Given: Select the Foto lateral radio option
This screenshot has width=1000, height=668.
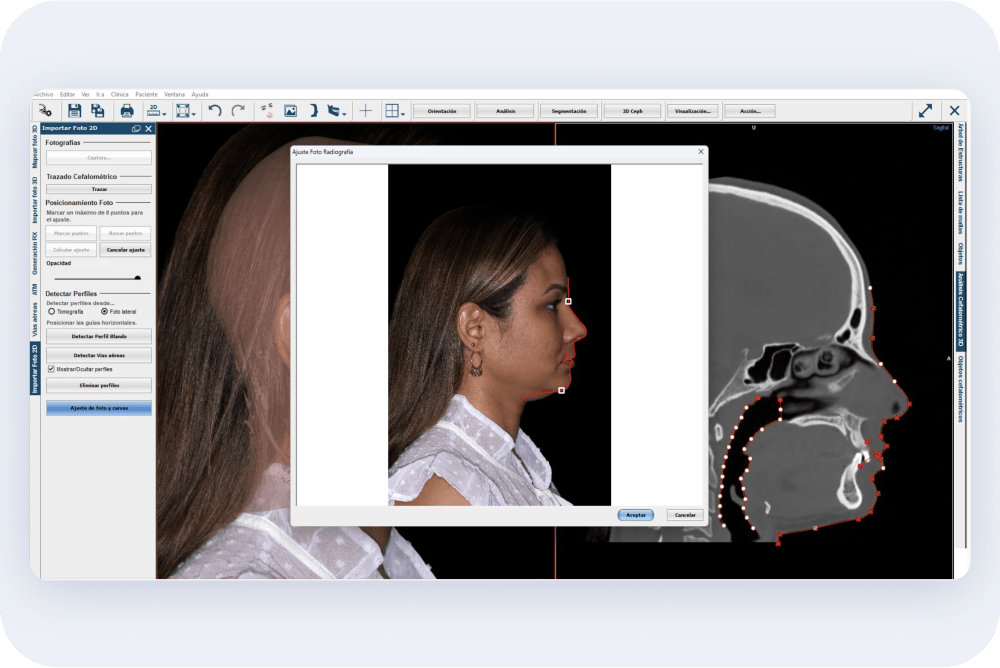Looking at the screenshot, I should 105,311.
